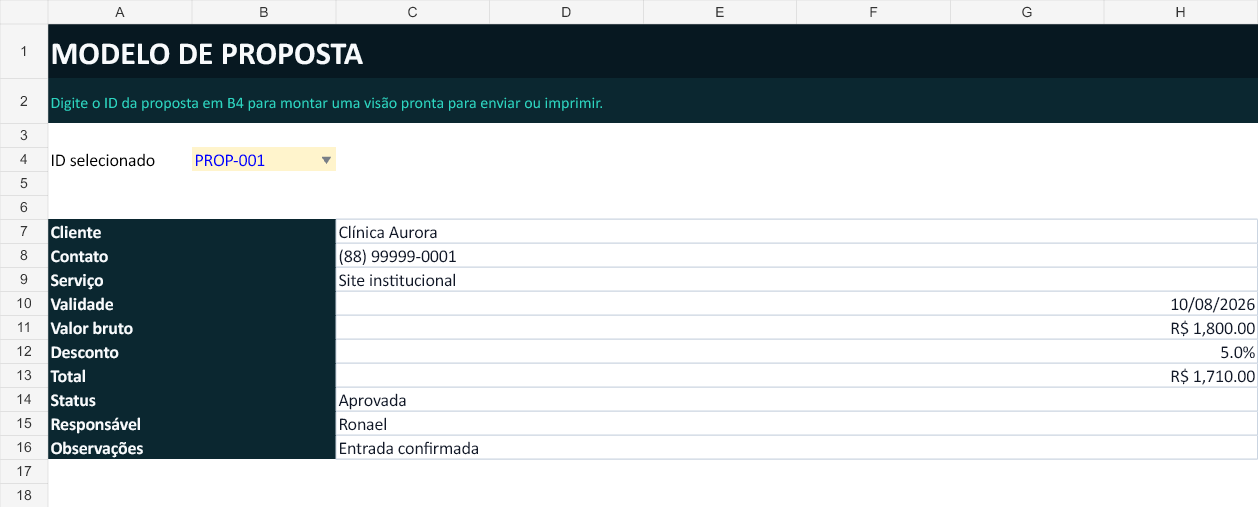Click the 5.0% discount value
The height and width of the screenshot is (507, 1258).
(1237, 352)
